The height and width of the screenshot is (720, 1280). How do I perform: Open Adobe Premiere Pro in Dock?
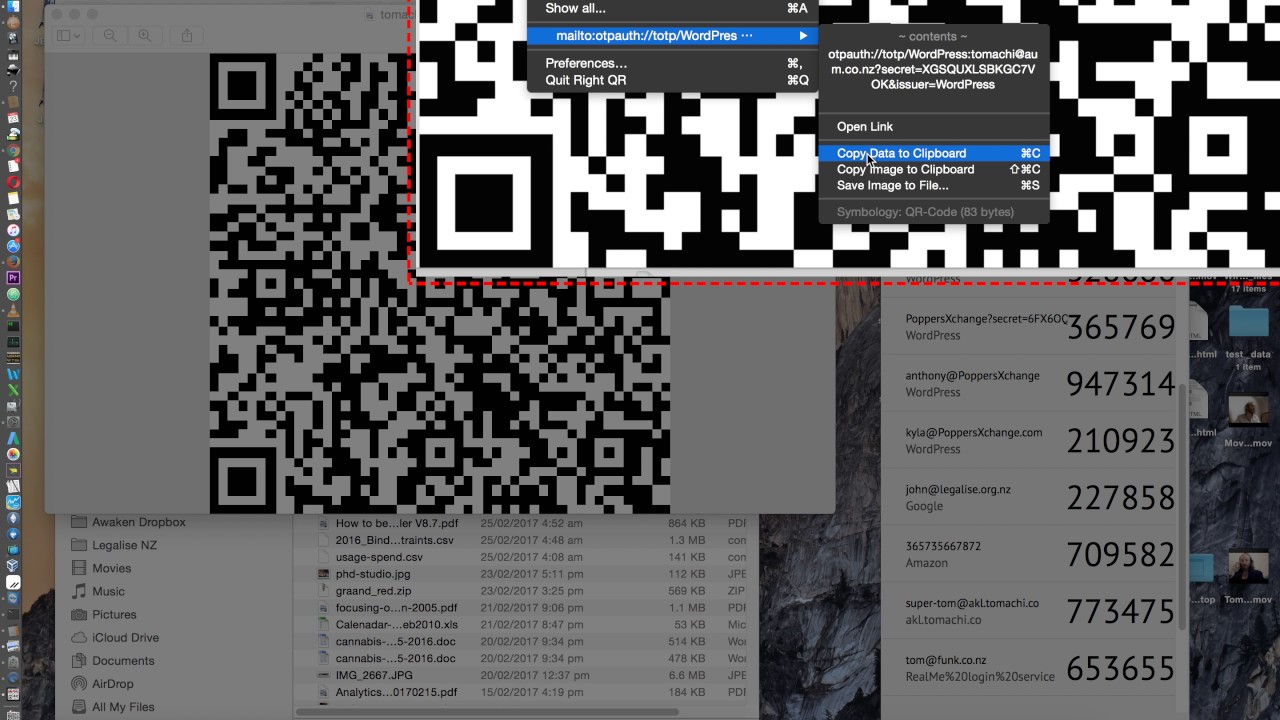click(14, 277)
